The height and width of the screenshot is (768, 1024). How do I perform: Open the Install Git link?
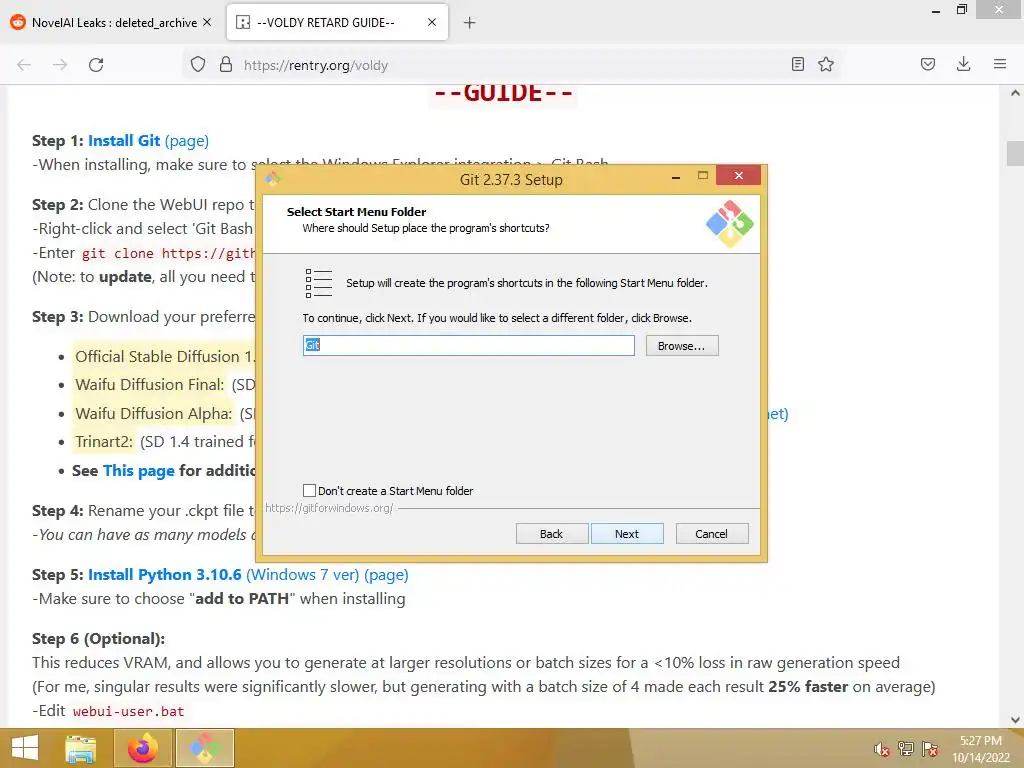(124, 140)
